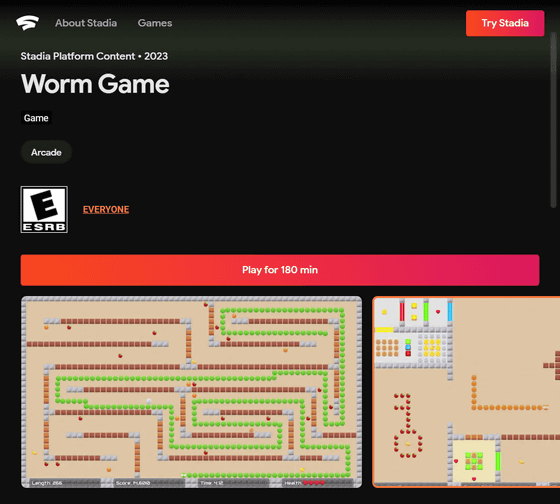Click the Try Stadia button

(x=505, y=23)
